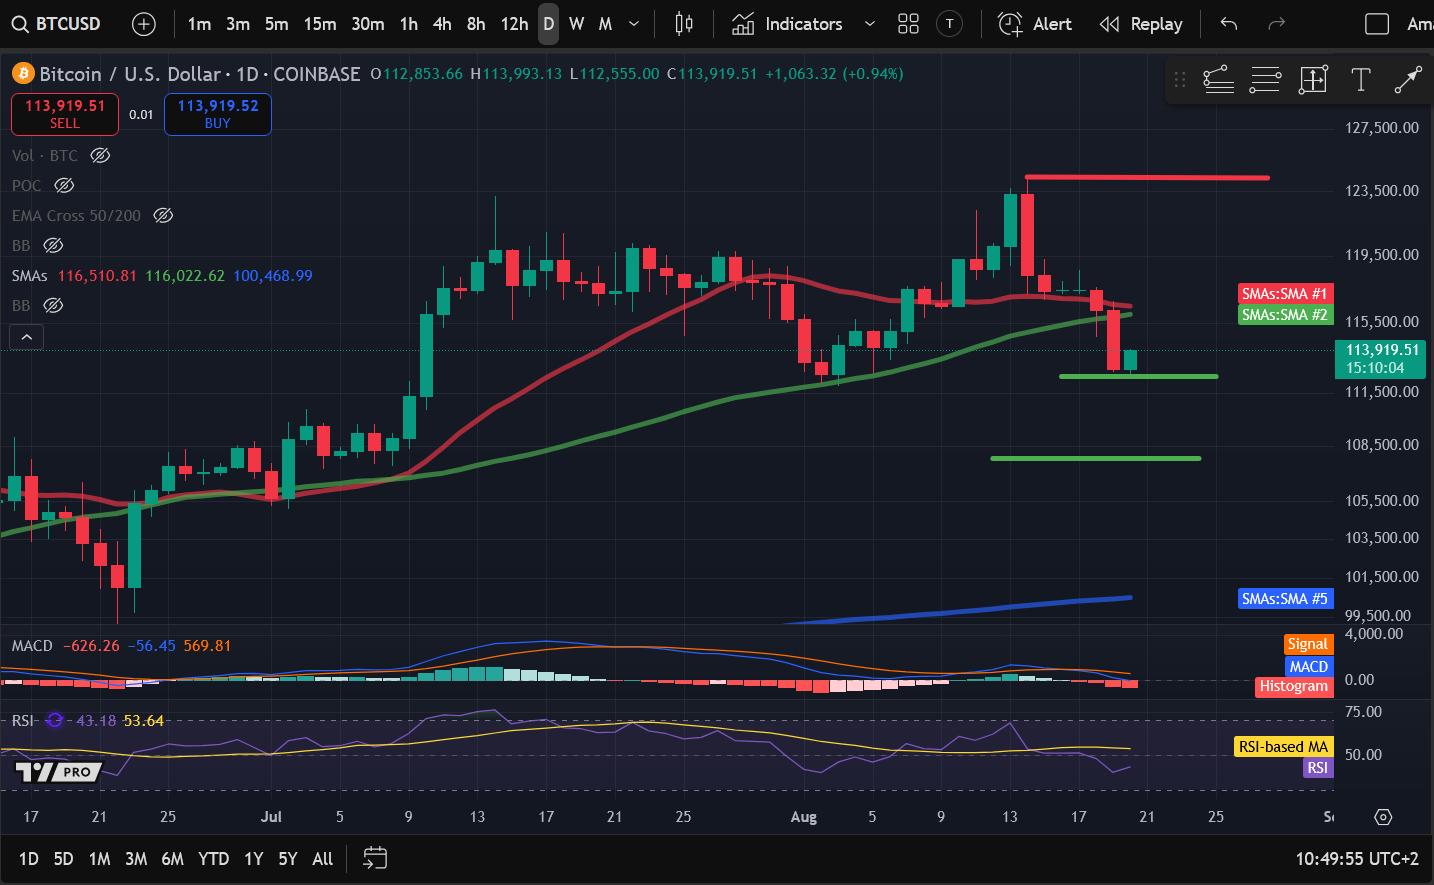Select the horizontal lines tool in floating toolbar
This screenshot has width=1434, height=885.
1265,80
